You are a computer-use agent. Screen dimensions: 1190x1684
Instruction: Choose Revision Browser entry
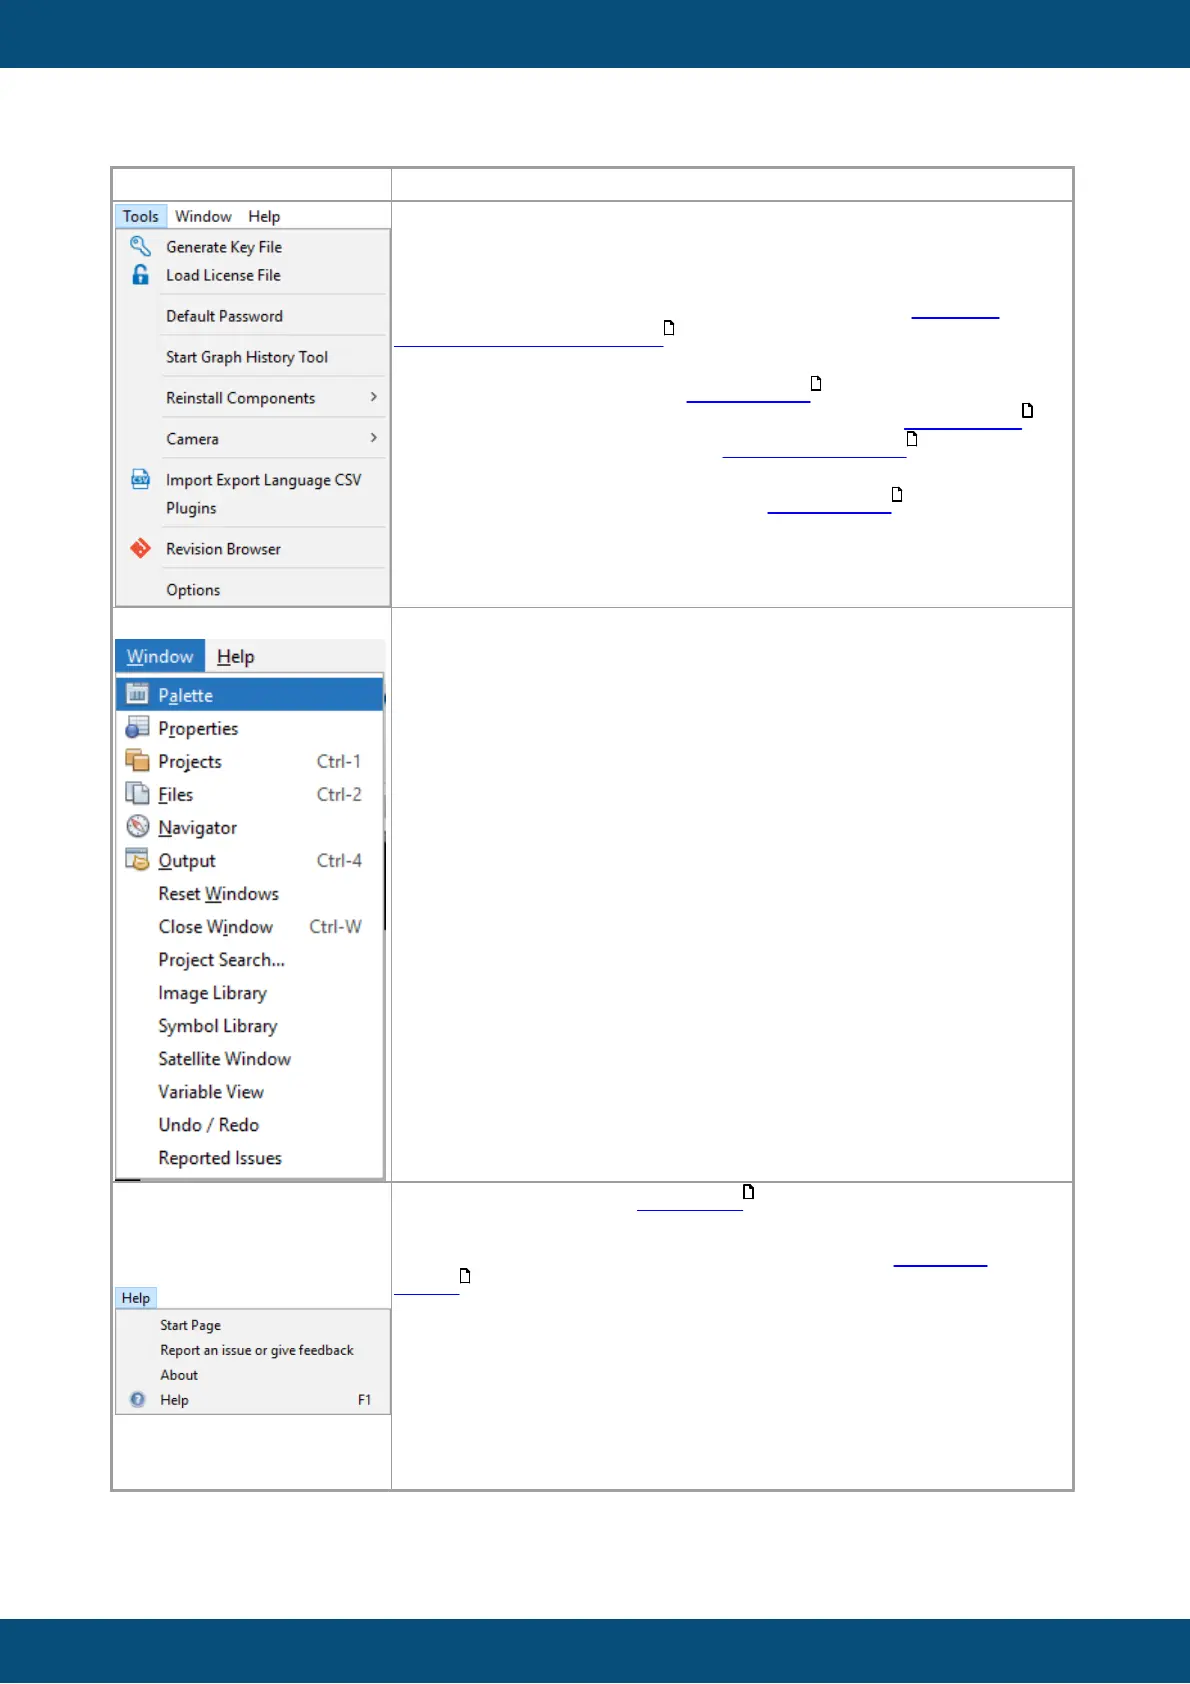(x=223, y=549)
